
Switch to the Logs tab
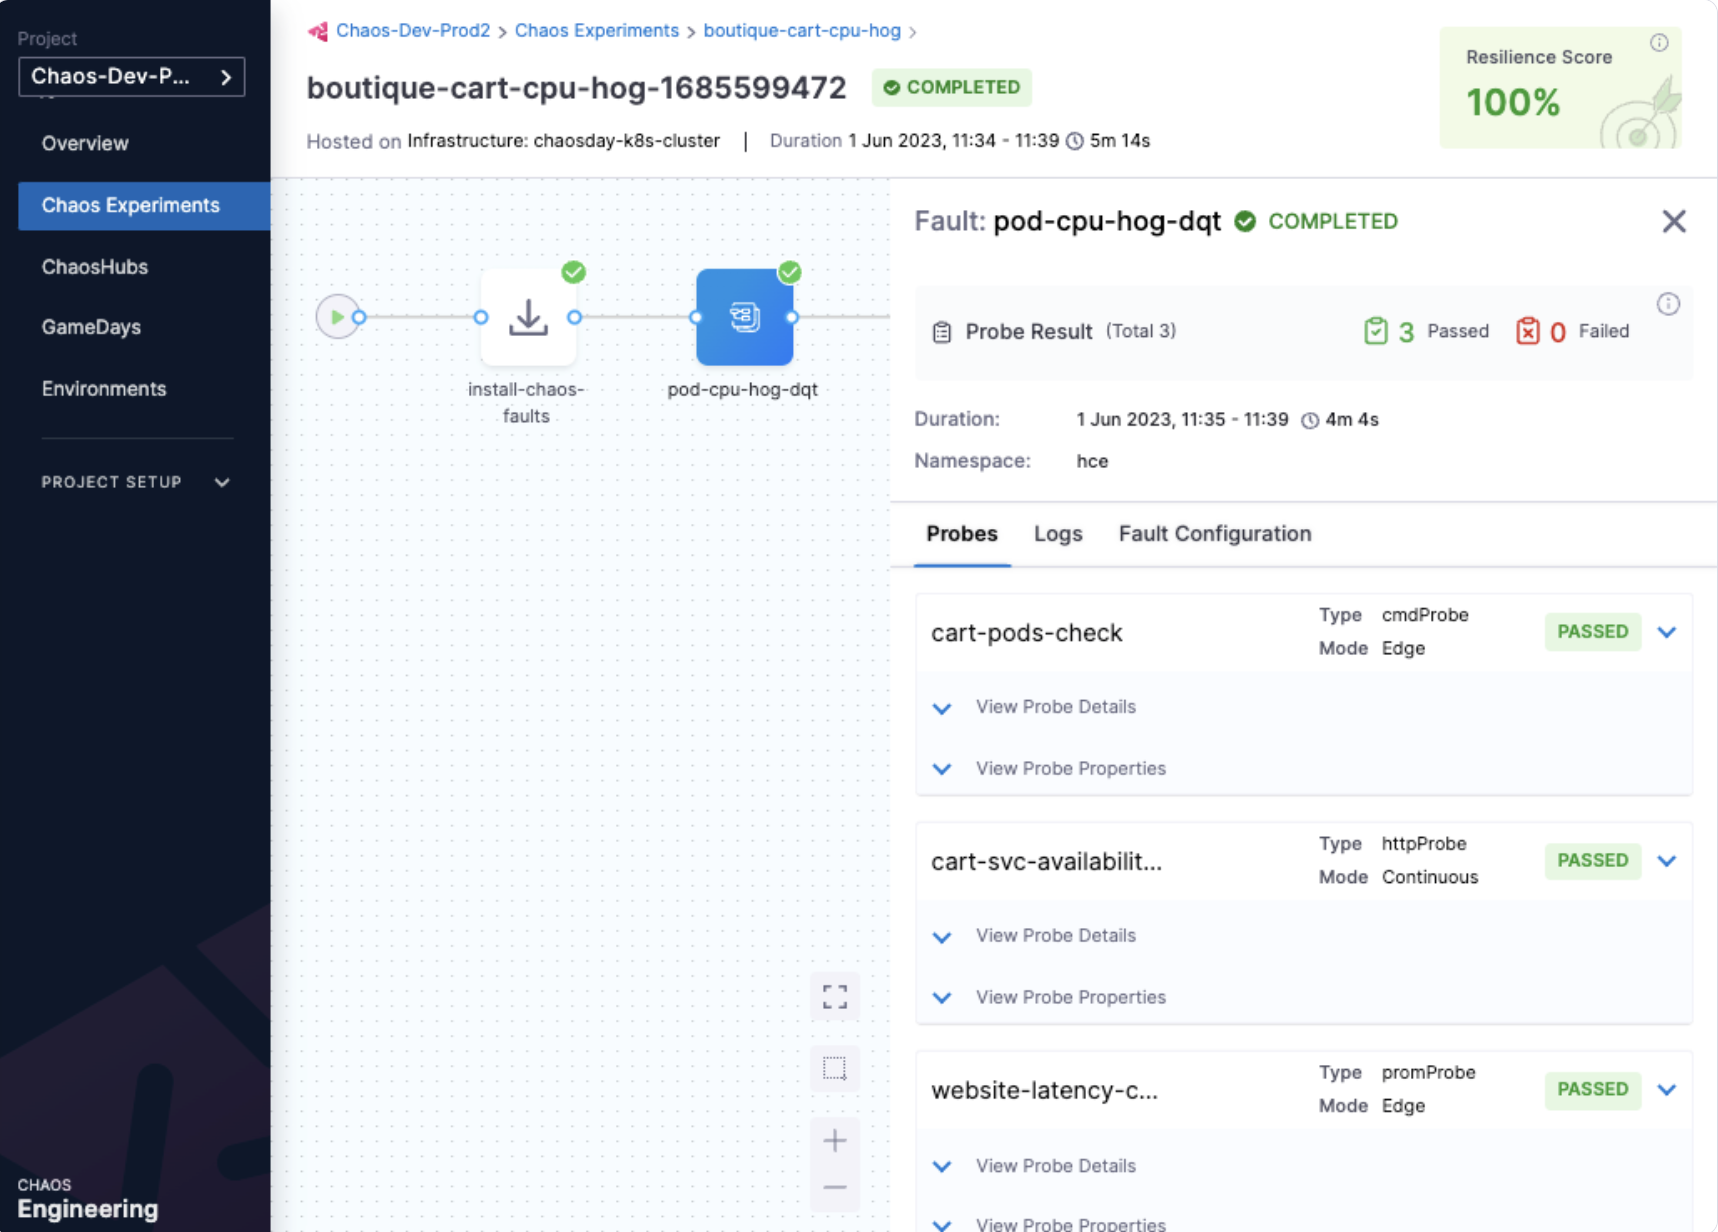click(x=1058, y=534)
